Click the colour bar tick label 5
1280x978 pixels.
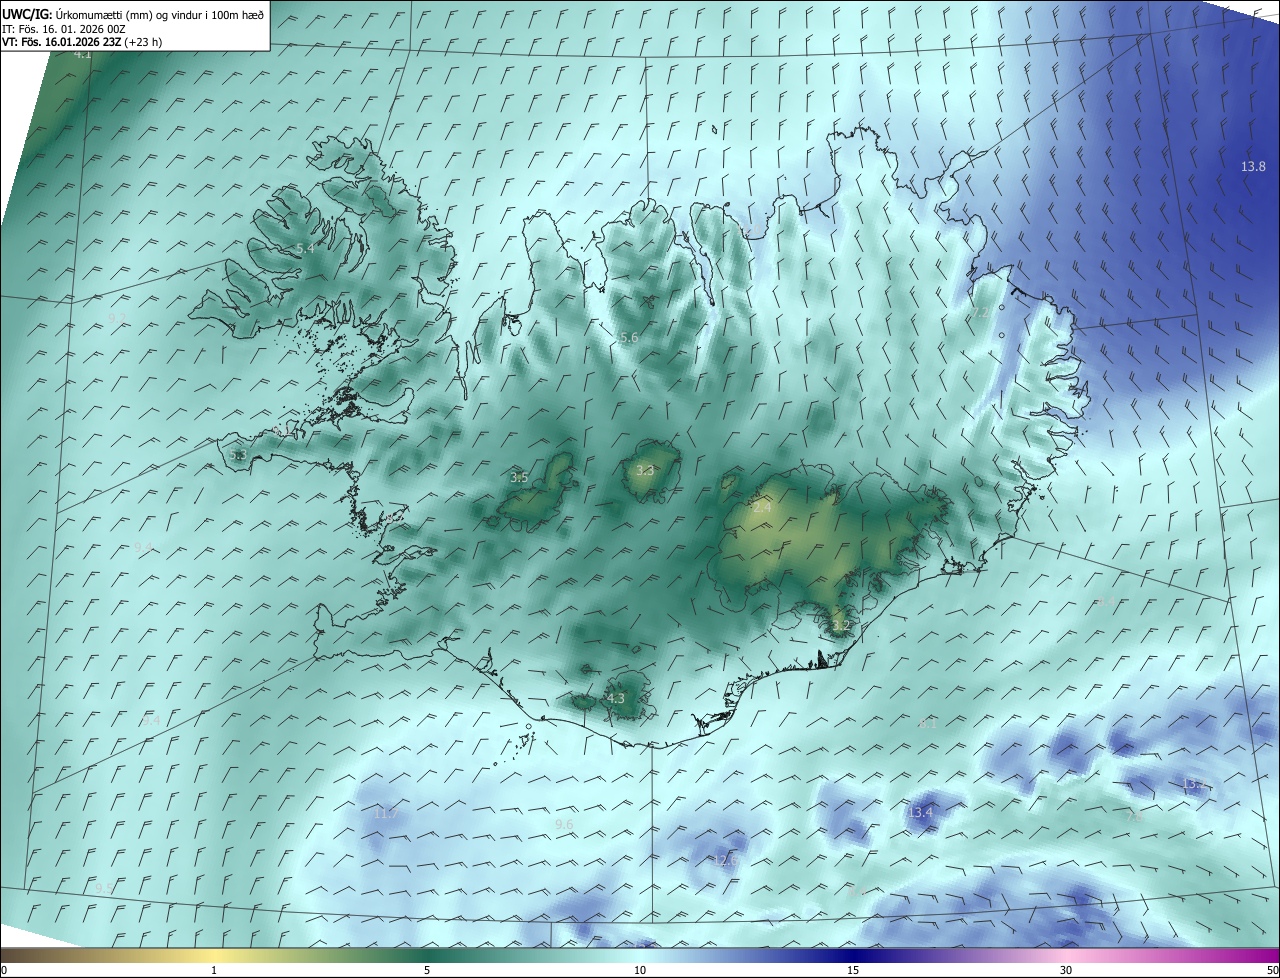[427, 970]
